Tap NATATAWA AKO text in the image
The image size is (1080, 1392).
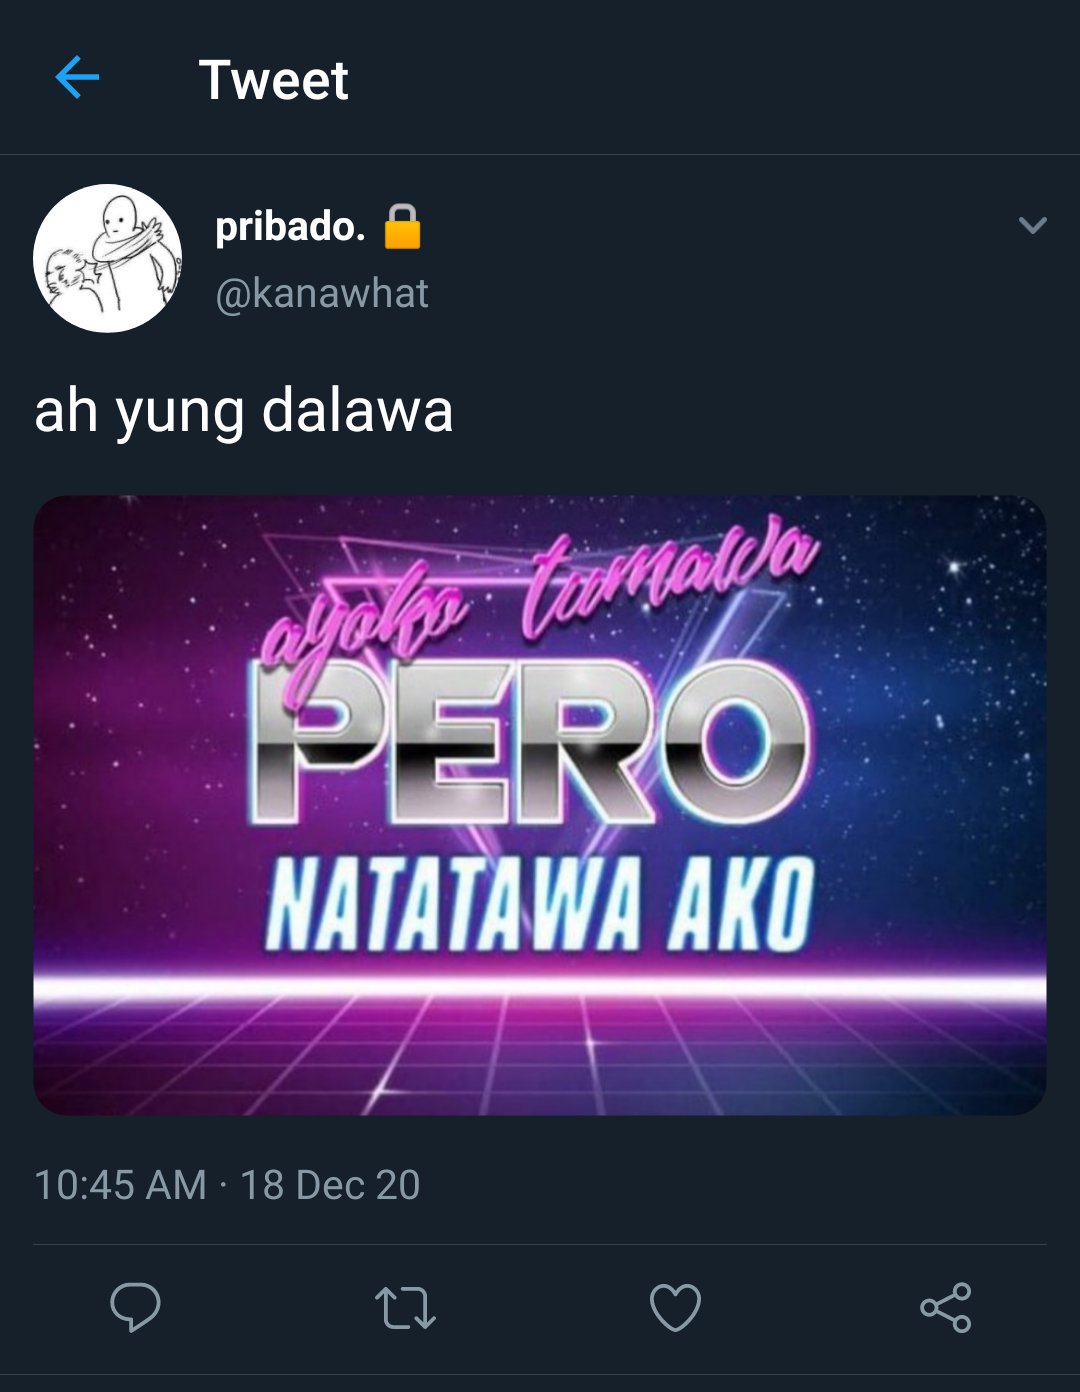[540, 905]
